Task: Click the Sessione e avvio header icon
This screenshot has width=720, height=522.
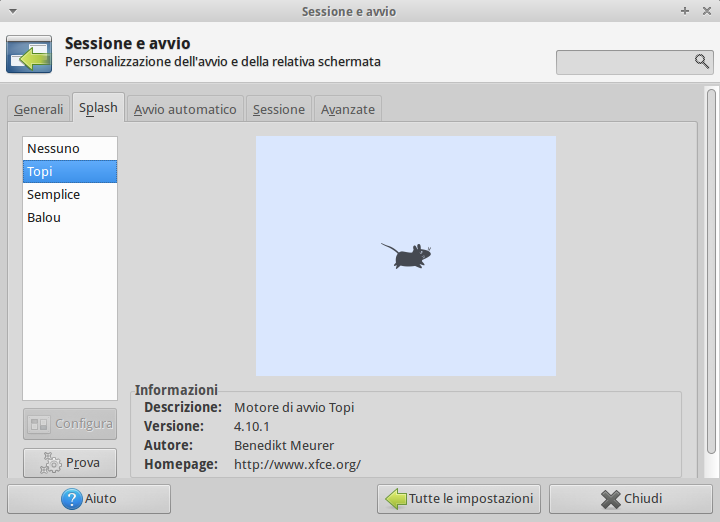Action: (x=29, y=54)
